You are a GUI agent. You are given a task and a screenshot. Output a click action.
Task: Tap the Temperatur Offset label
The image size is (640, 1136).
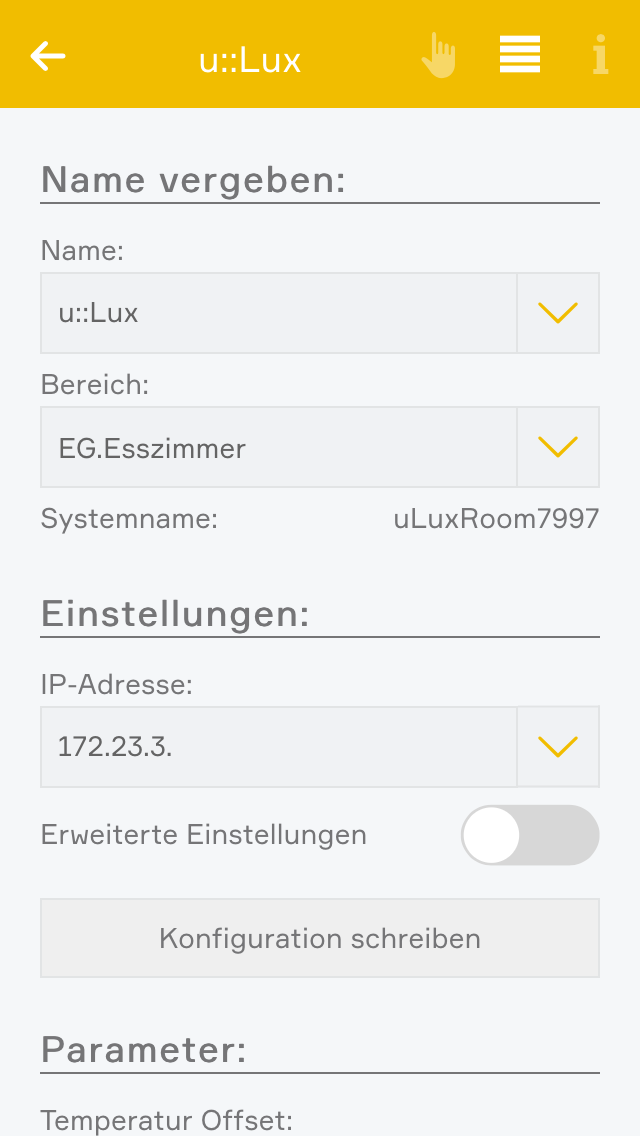click(x=165, y=1120)
